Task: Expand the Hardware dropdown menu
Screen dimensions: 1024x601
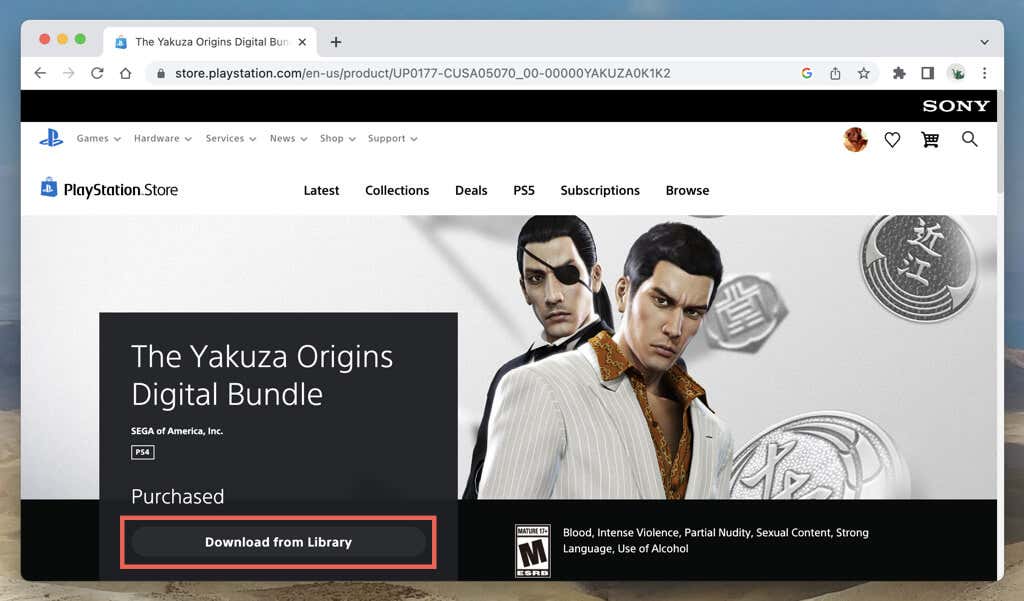Action: [x=163, y=138]
